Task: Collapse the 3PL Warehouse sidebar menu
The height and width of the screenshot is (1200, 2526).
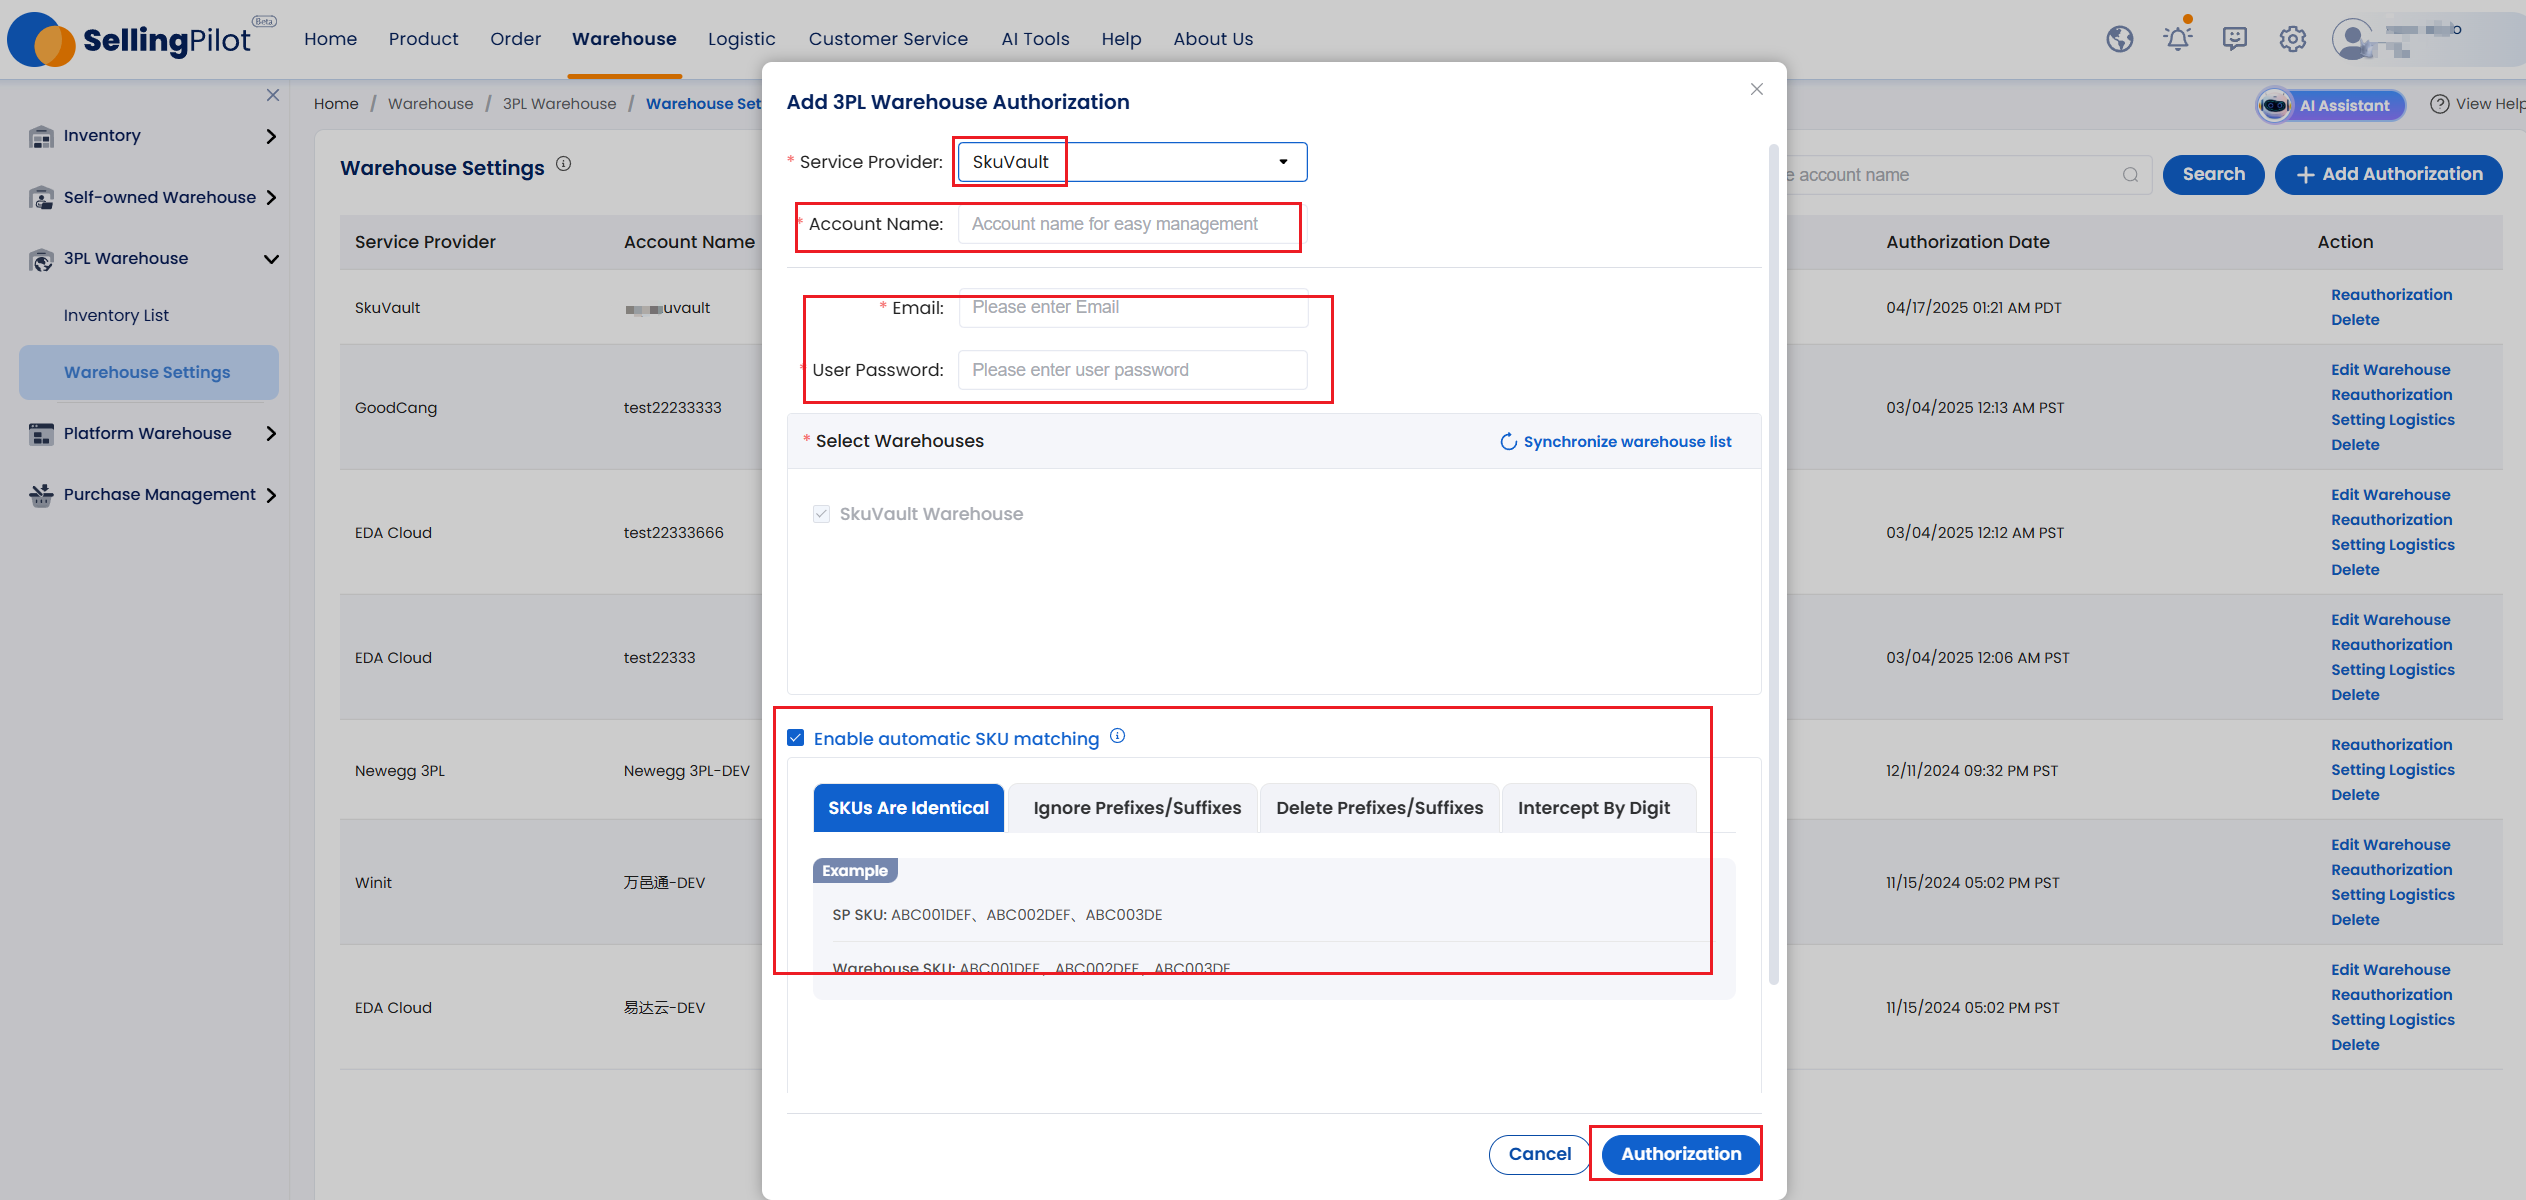Action: [x=271, y=259]
